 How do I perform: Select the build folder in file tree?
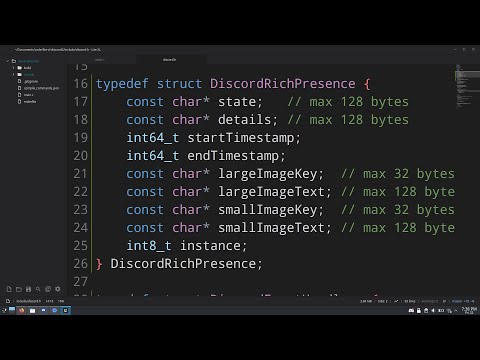click(27, 68)
